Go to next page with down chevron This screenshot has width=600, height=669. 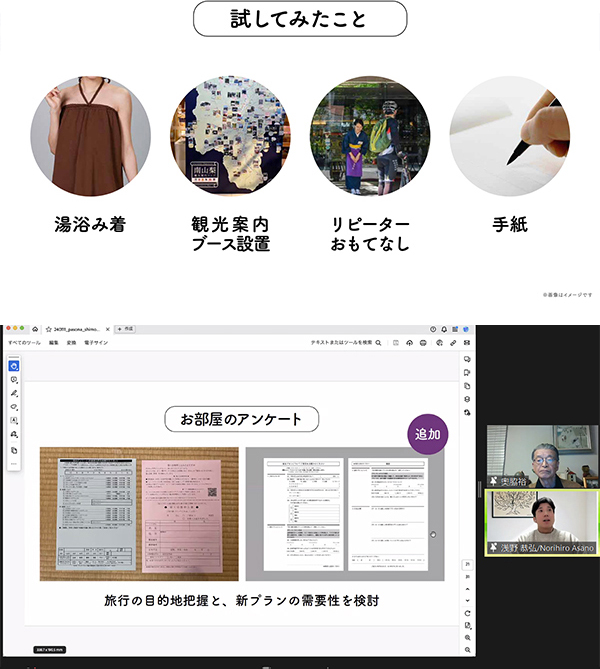tap(467, 600)
